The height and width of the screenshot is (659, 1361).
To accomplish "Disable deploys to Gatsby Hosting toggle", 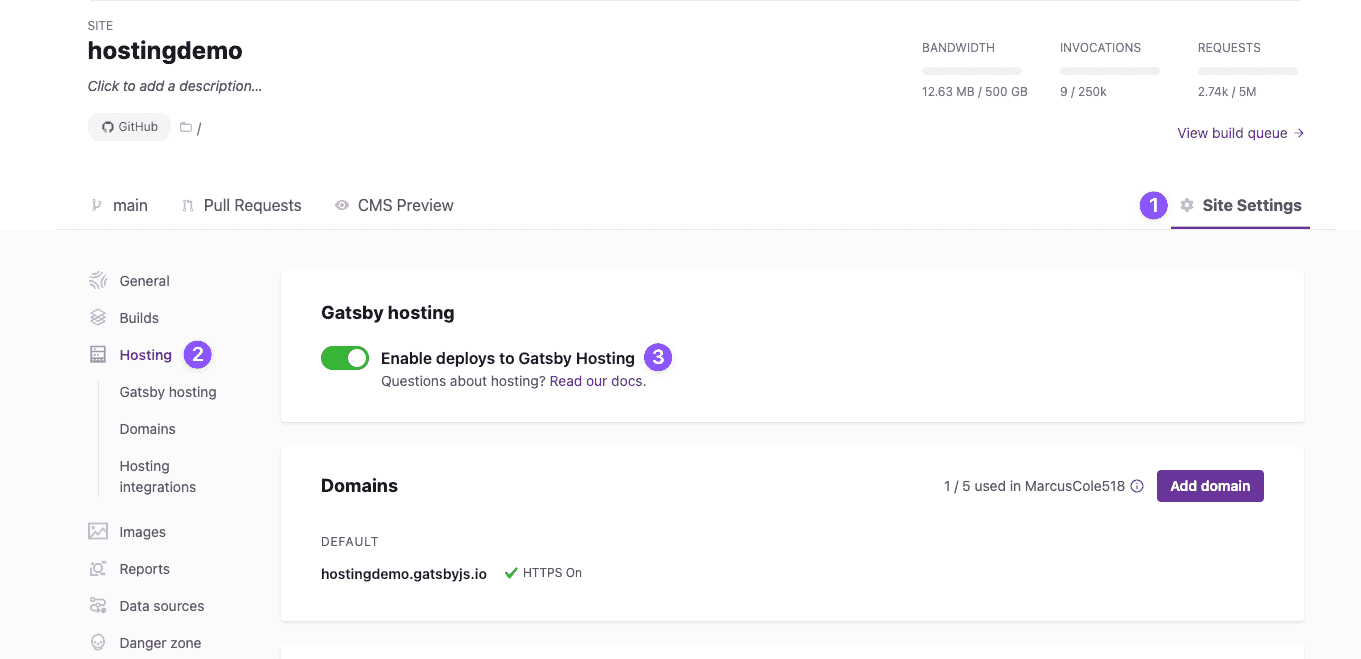I will pyautogui.click(x=345, y=358).
